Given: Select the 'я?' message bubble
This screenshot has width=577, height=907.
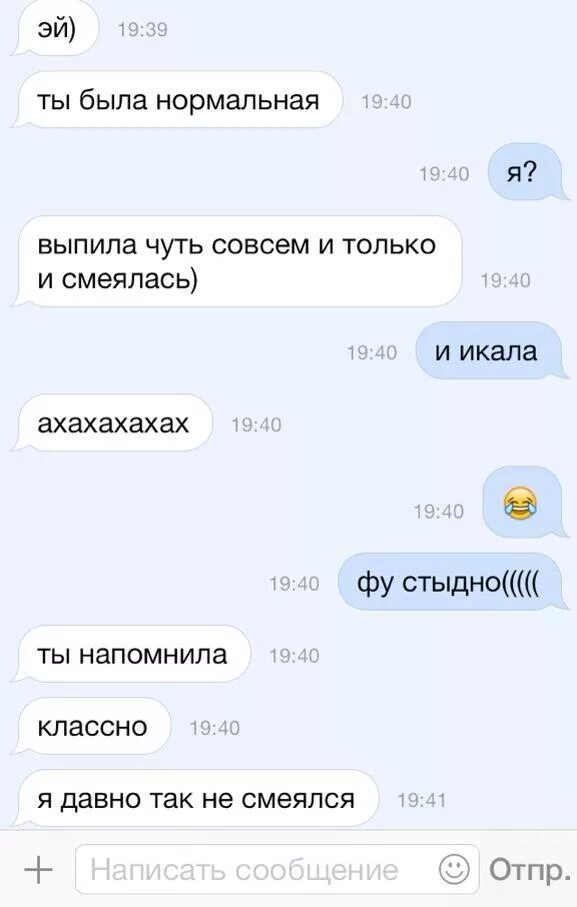Looking at the screenshot, I should (525, 172).
